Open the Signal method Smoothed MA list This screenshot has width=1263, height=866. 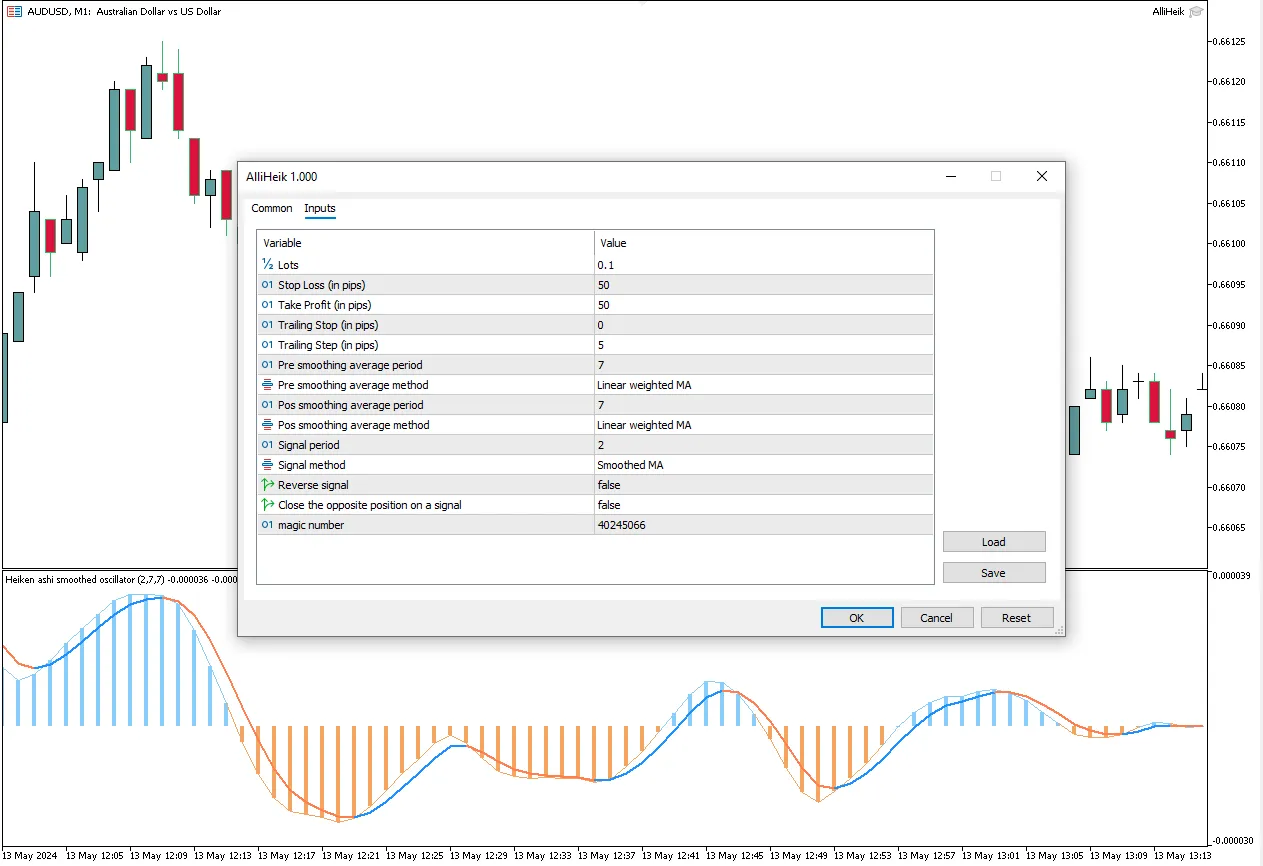763,465
